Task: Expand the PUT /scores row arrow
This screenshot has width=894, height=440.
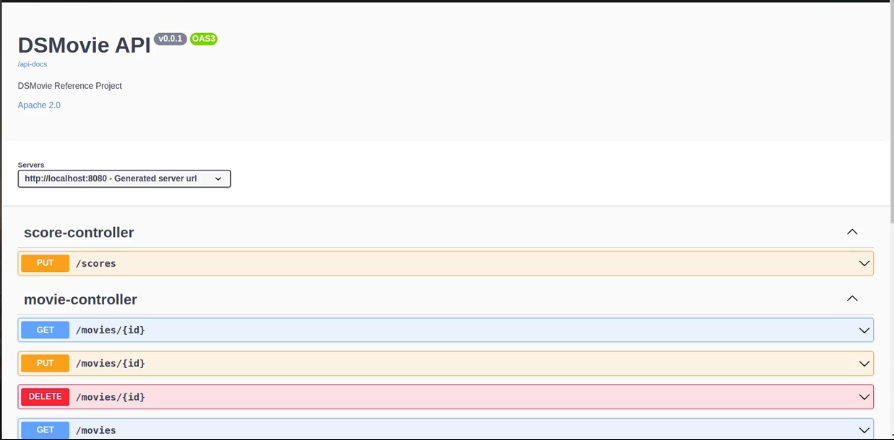Action: pyautogui.click(x=864, y=263)
